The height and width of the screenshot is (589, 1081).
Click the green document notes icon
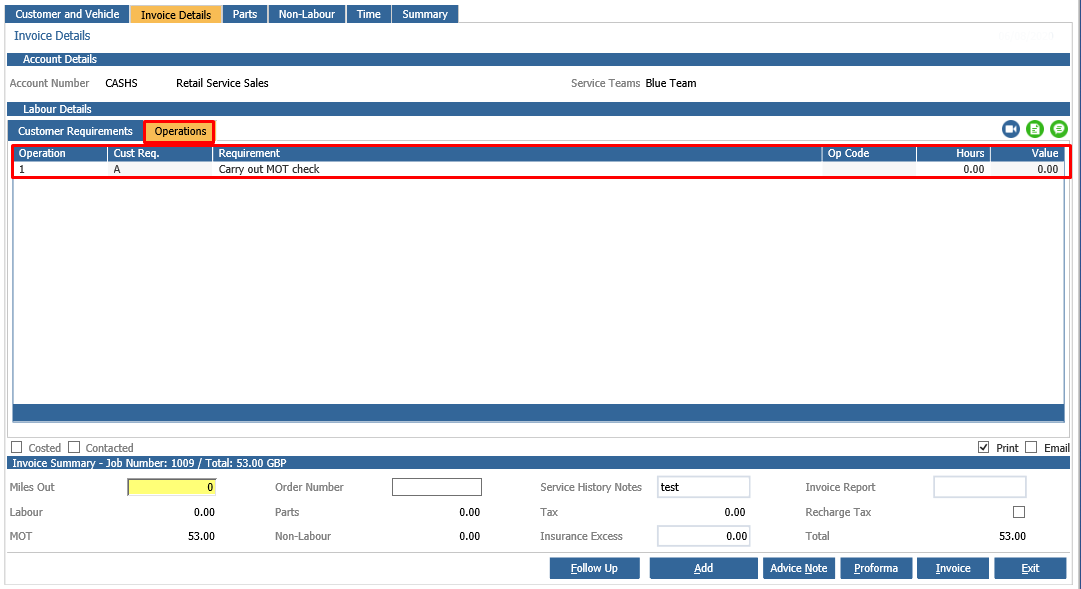[x=1035, y=129]
